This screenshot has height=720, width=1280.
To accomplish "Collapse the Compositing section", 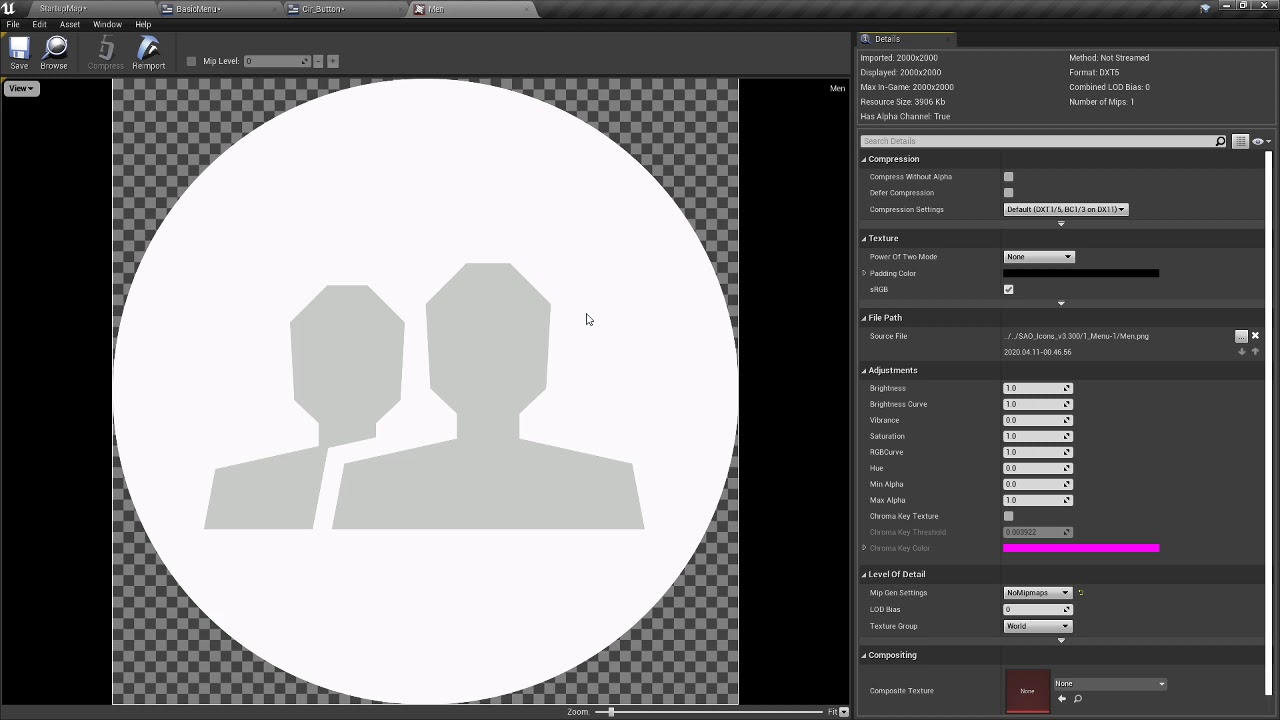I will [864, 655].
